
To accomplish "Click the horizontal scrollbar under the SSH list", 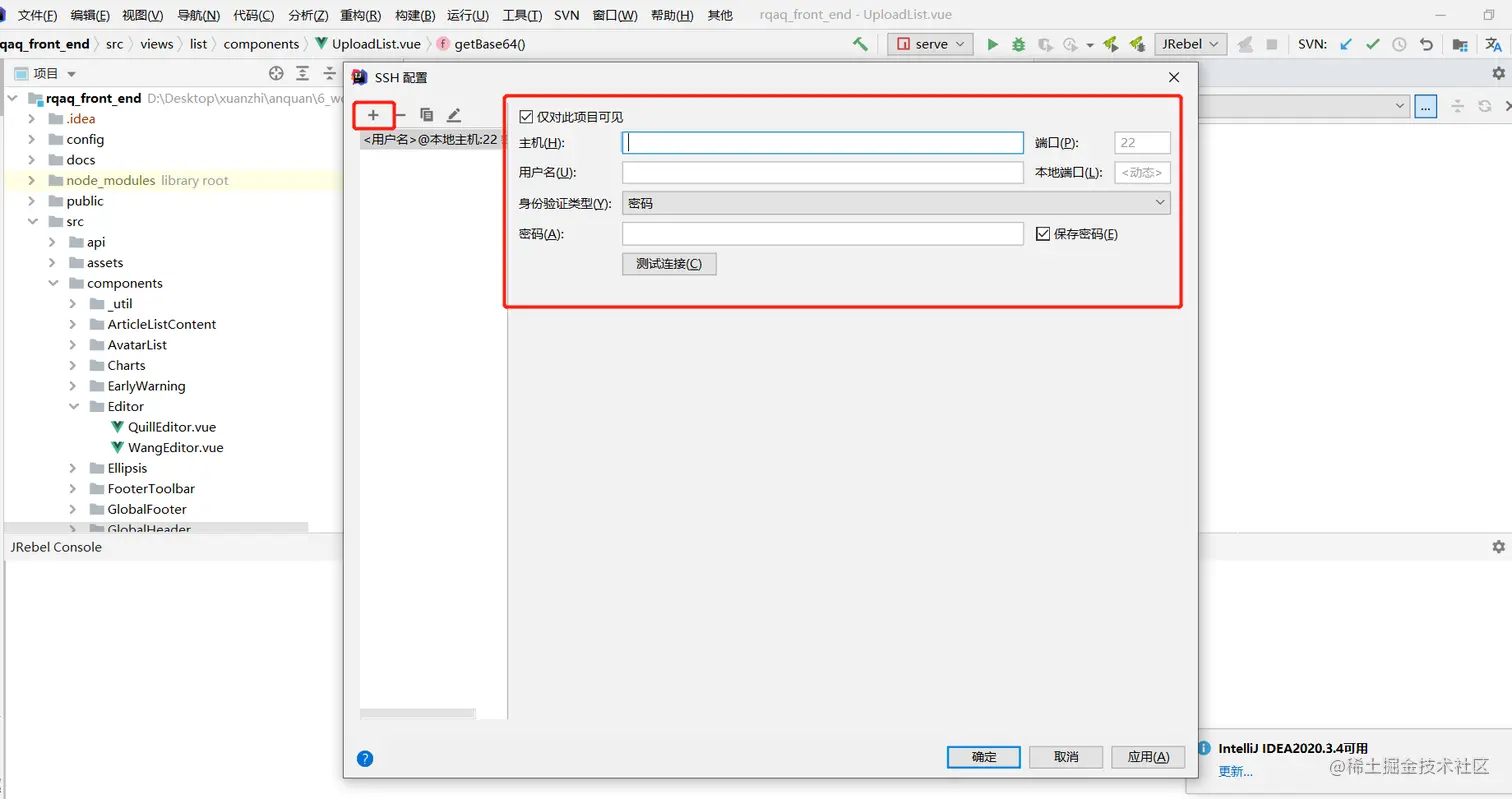I will (x=418, y=714).
